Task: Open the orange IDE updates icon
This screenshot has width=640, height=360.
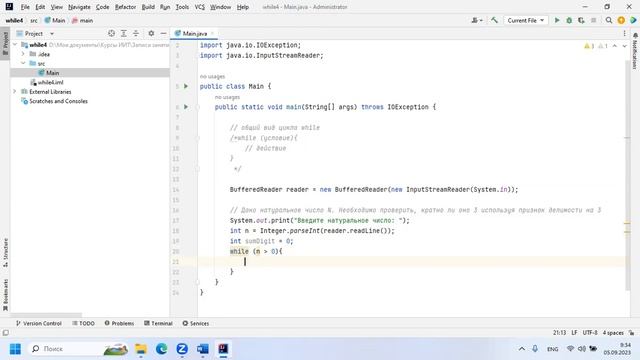Action: 621,20
